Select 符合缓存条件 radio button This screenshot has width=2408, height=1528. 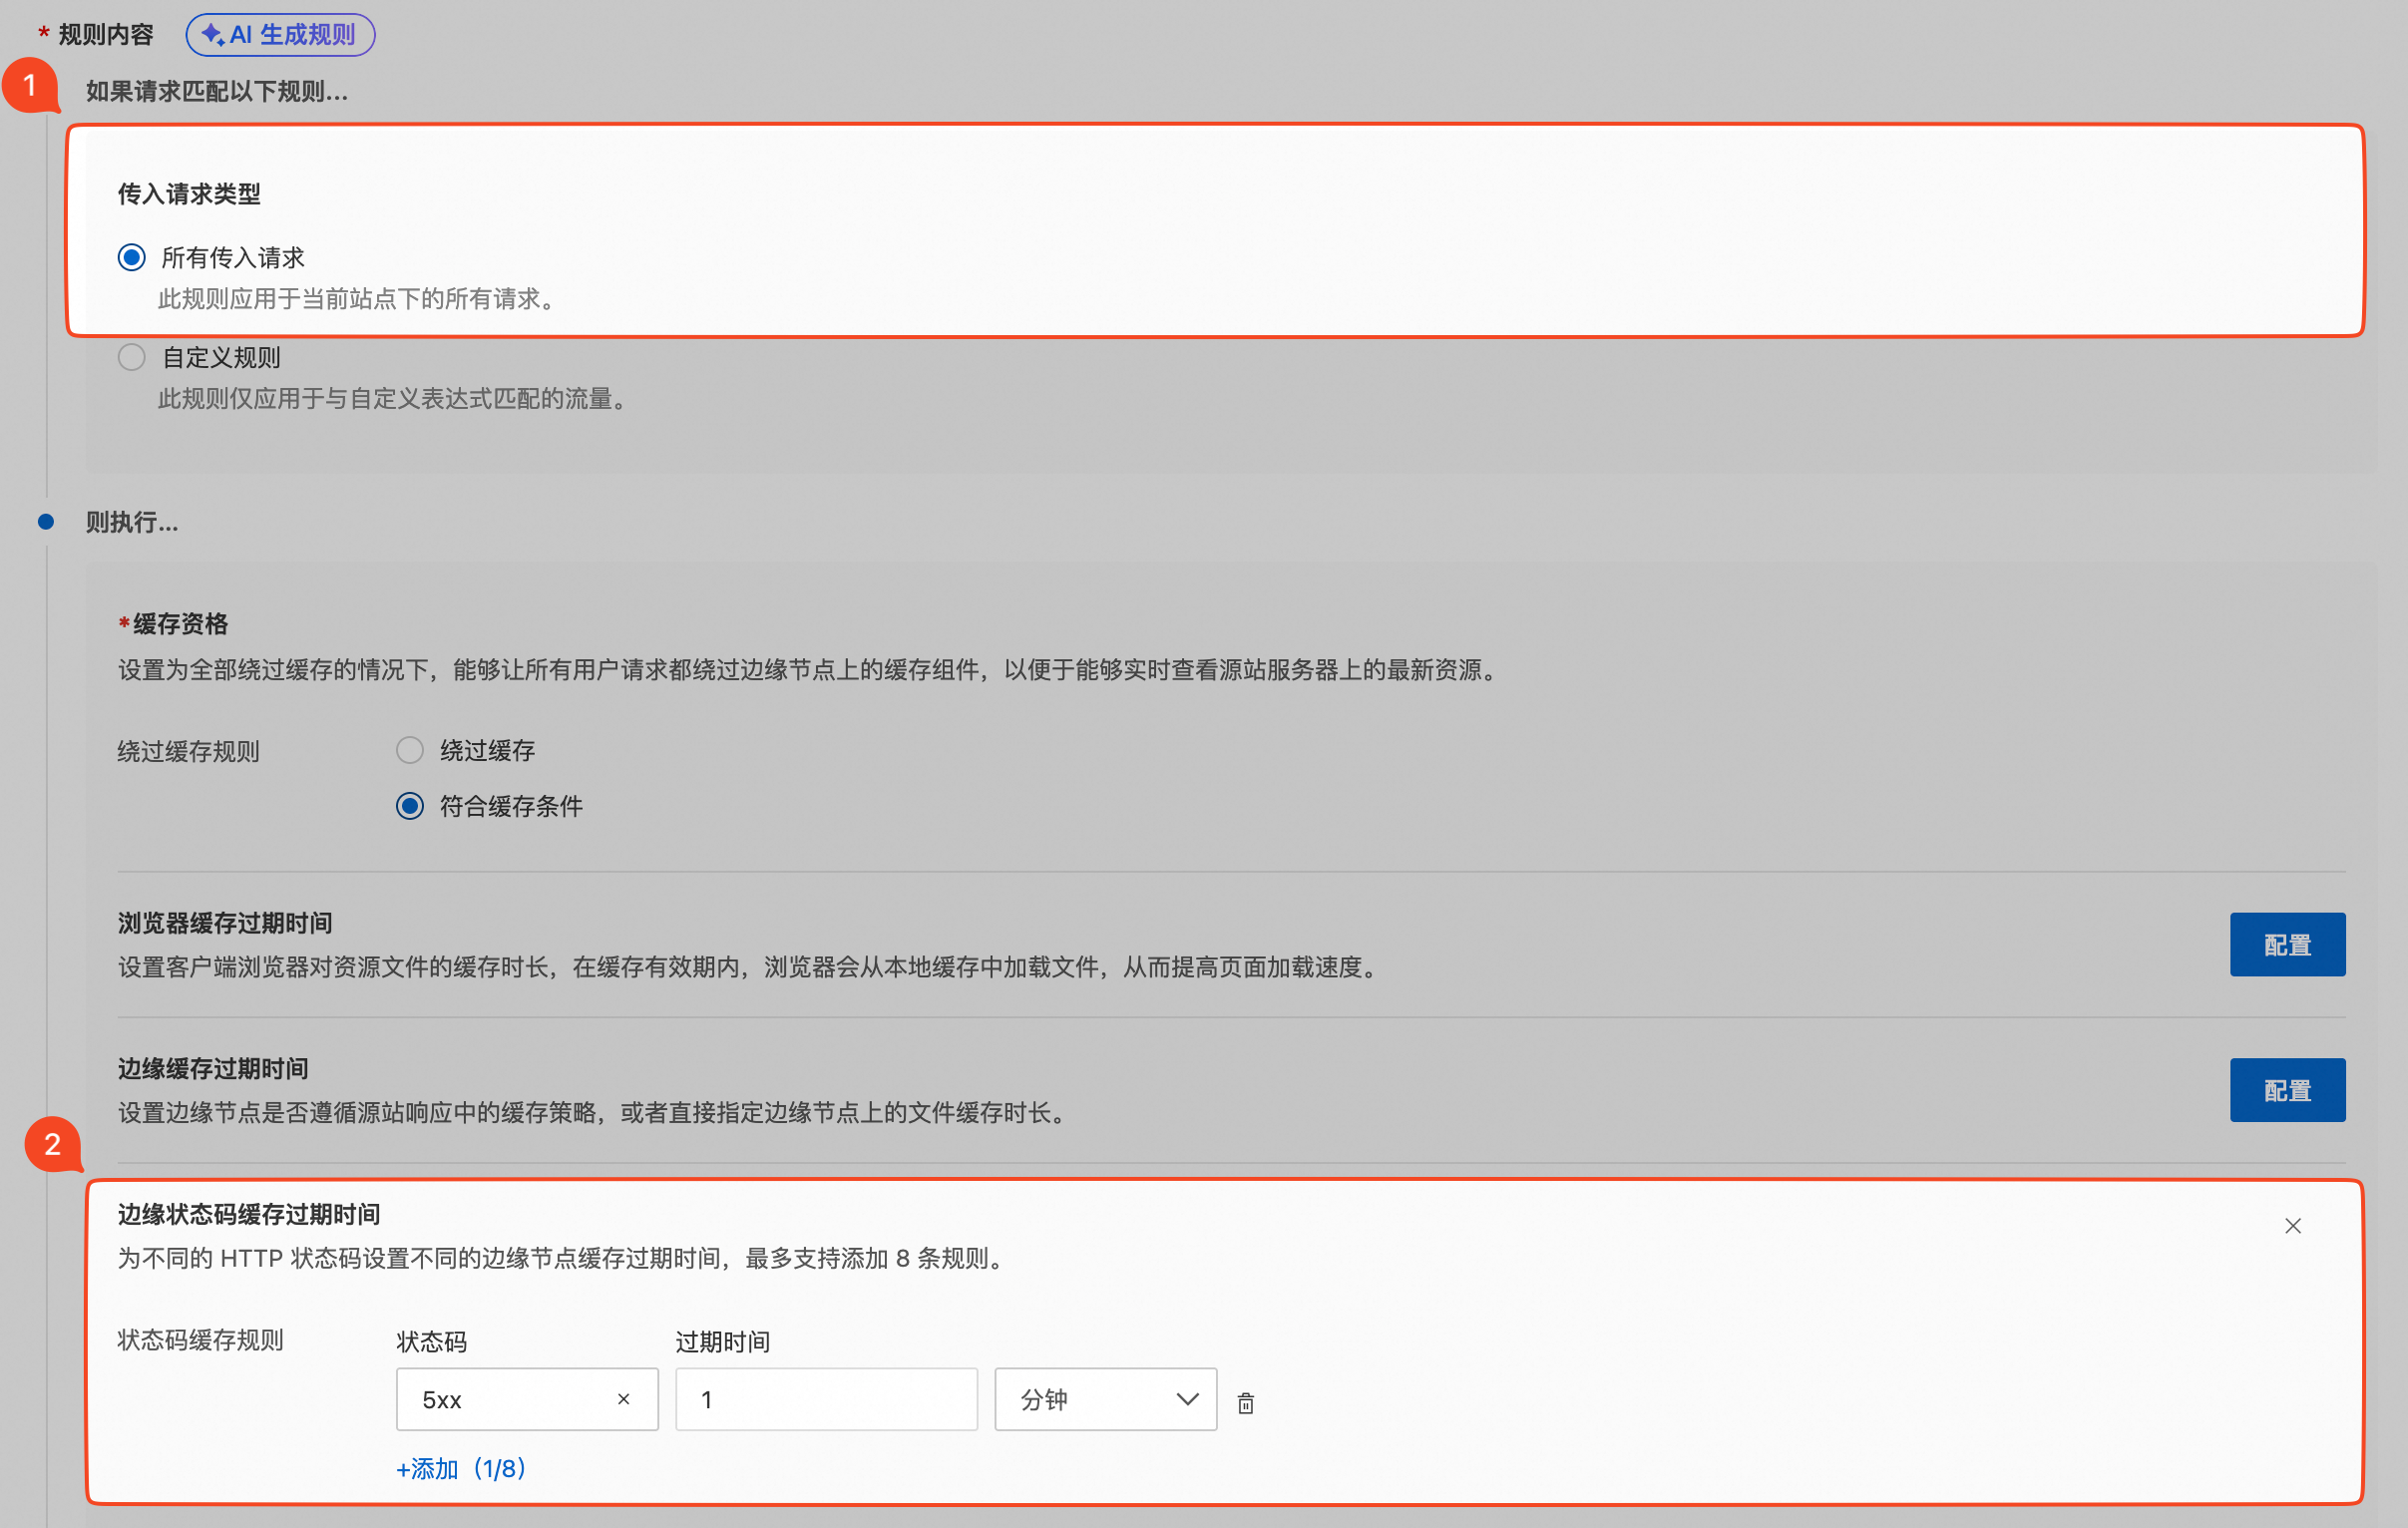pos(410,806)
